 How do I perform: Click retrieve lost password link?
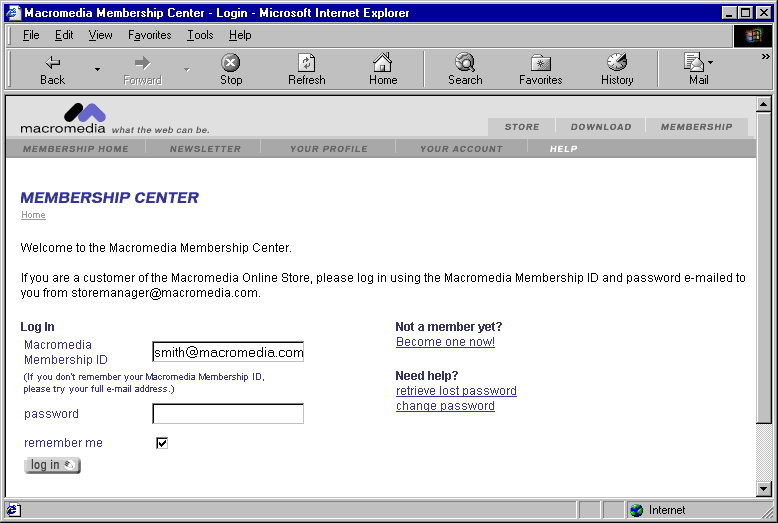click(x=456, y=391)
